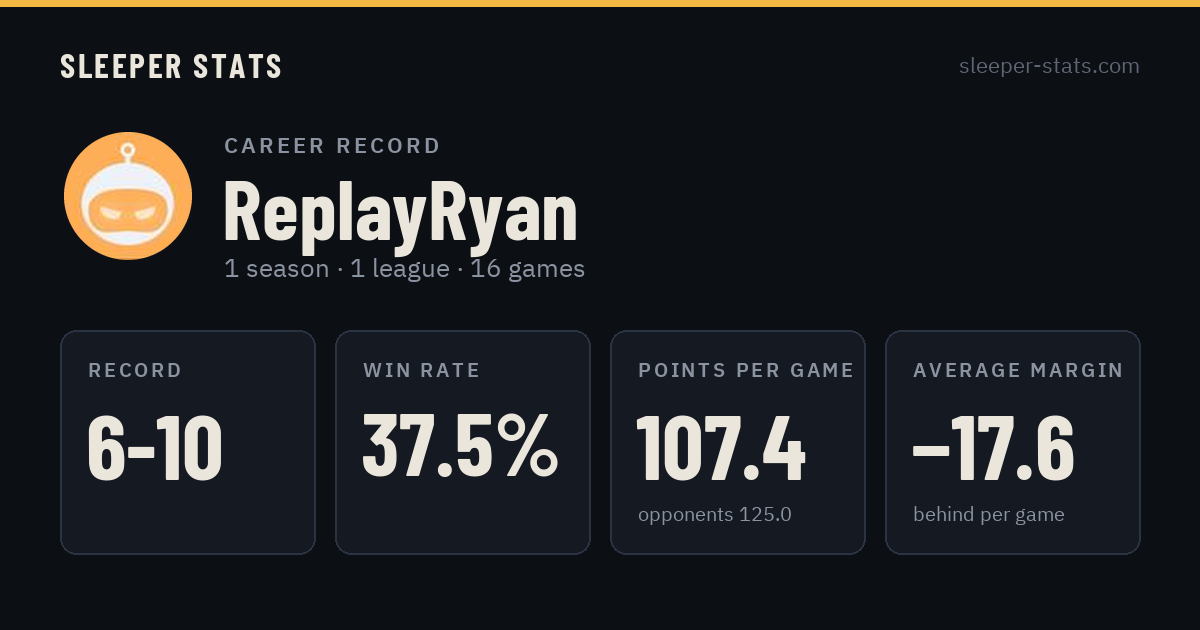1200x630 pixels.
Task: Open the Win Rate stat card
Action: 463,442
